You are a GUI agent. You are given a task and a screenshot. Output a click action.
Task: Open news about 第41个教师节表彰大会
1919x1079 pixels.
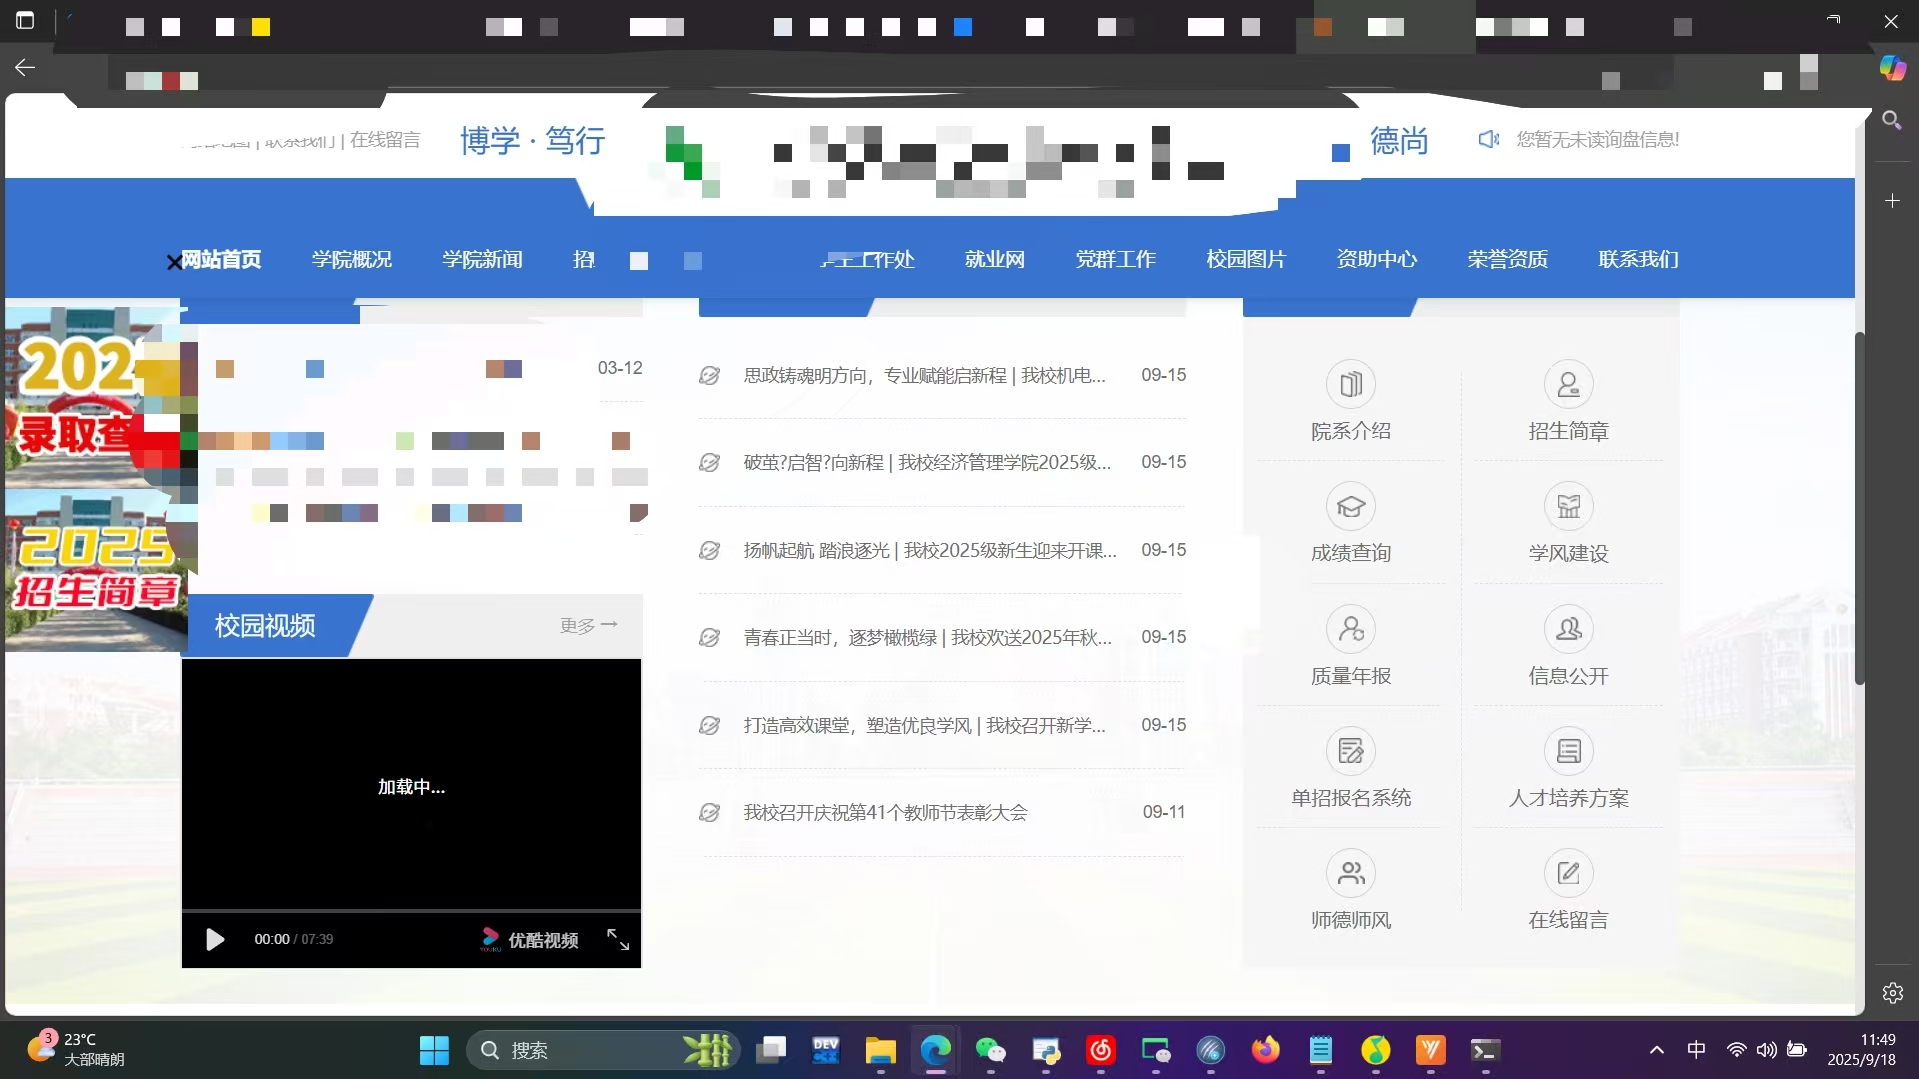click(x=885, y=813)
